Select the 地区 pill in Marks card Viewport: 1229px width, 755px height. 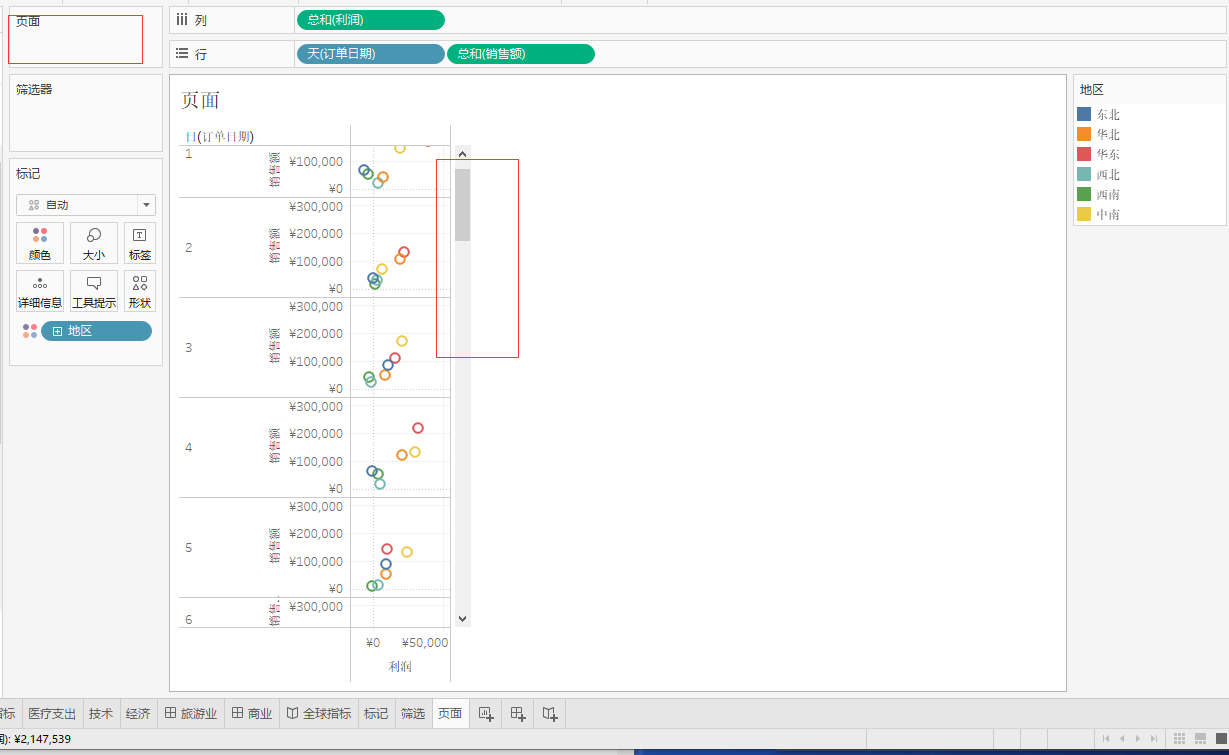[x=96, y=331]
